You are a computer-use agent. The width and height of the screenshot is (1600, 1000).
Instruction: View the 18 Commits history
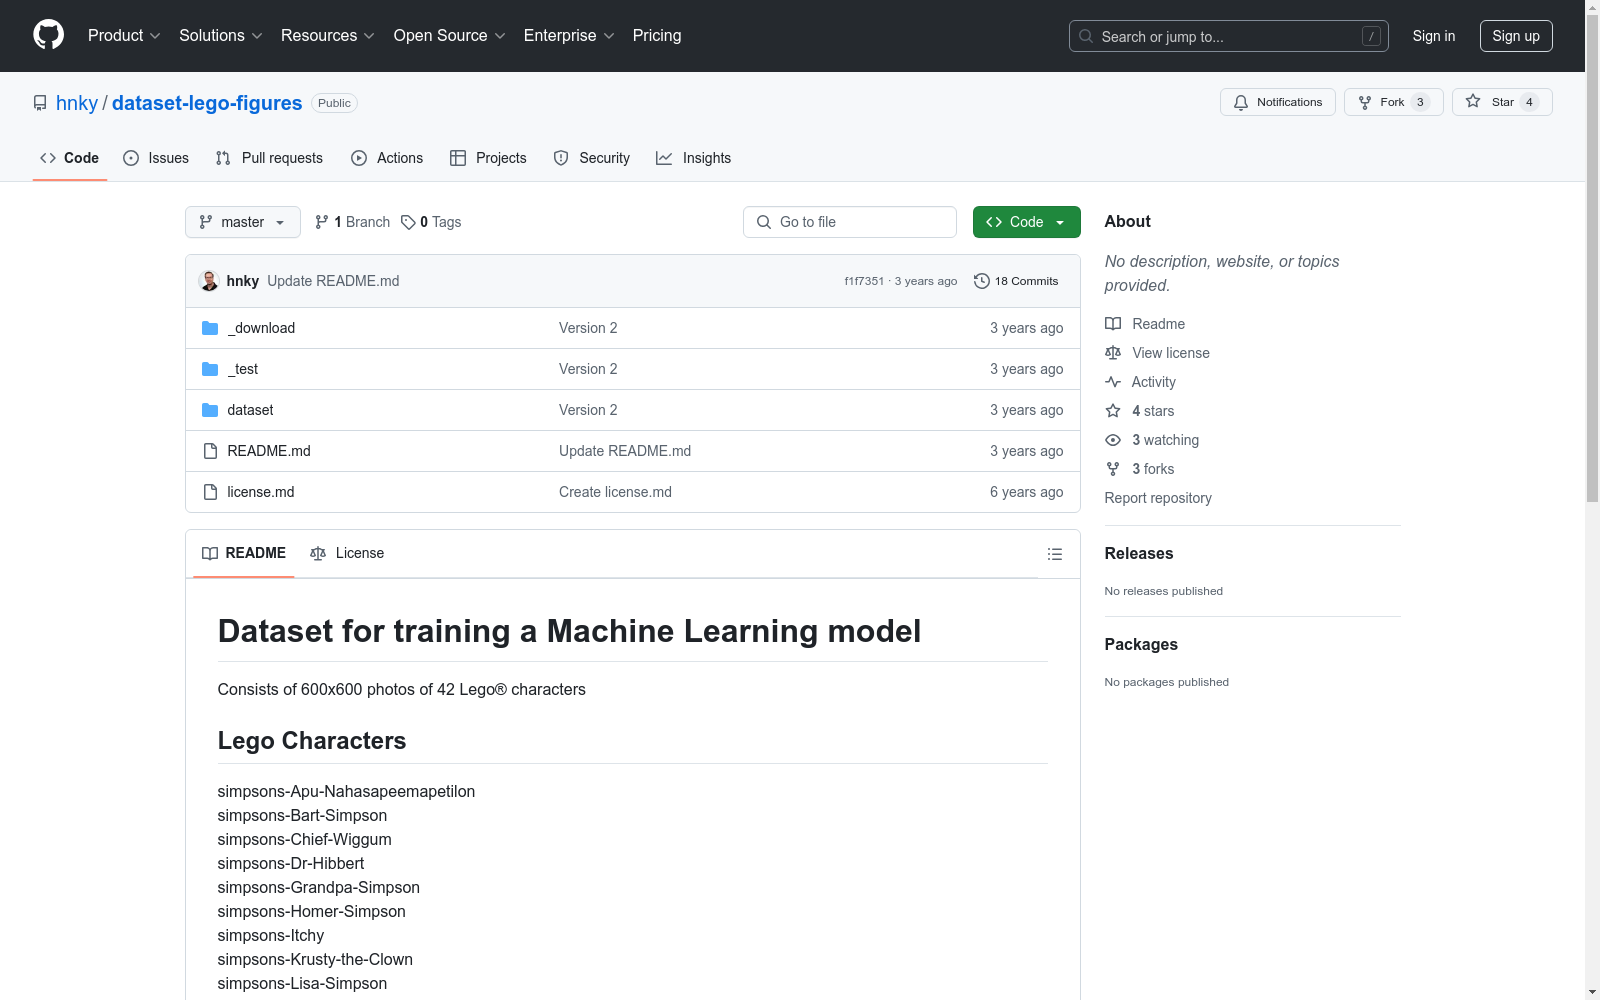1016,281
